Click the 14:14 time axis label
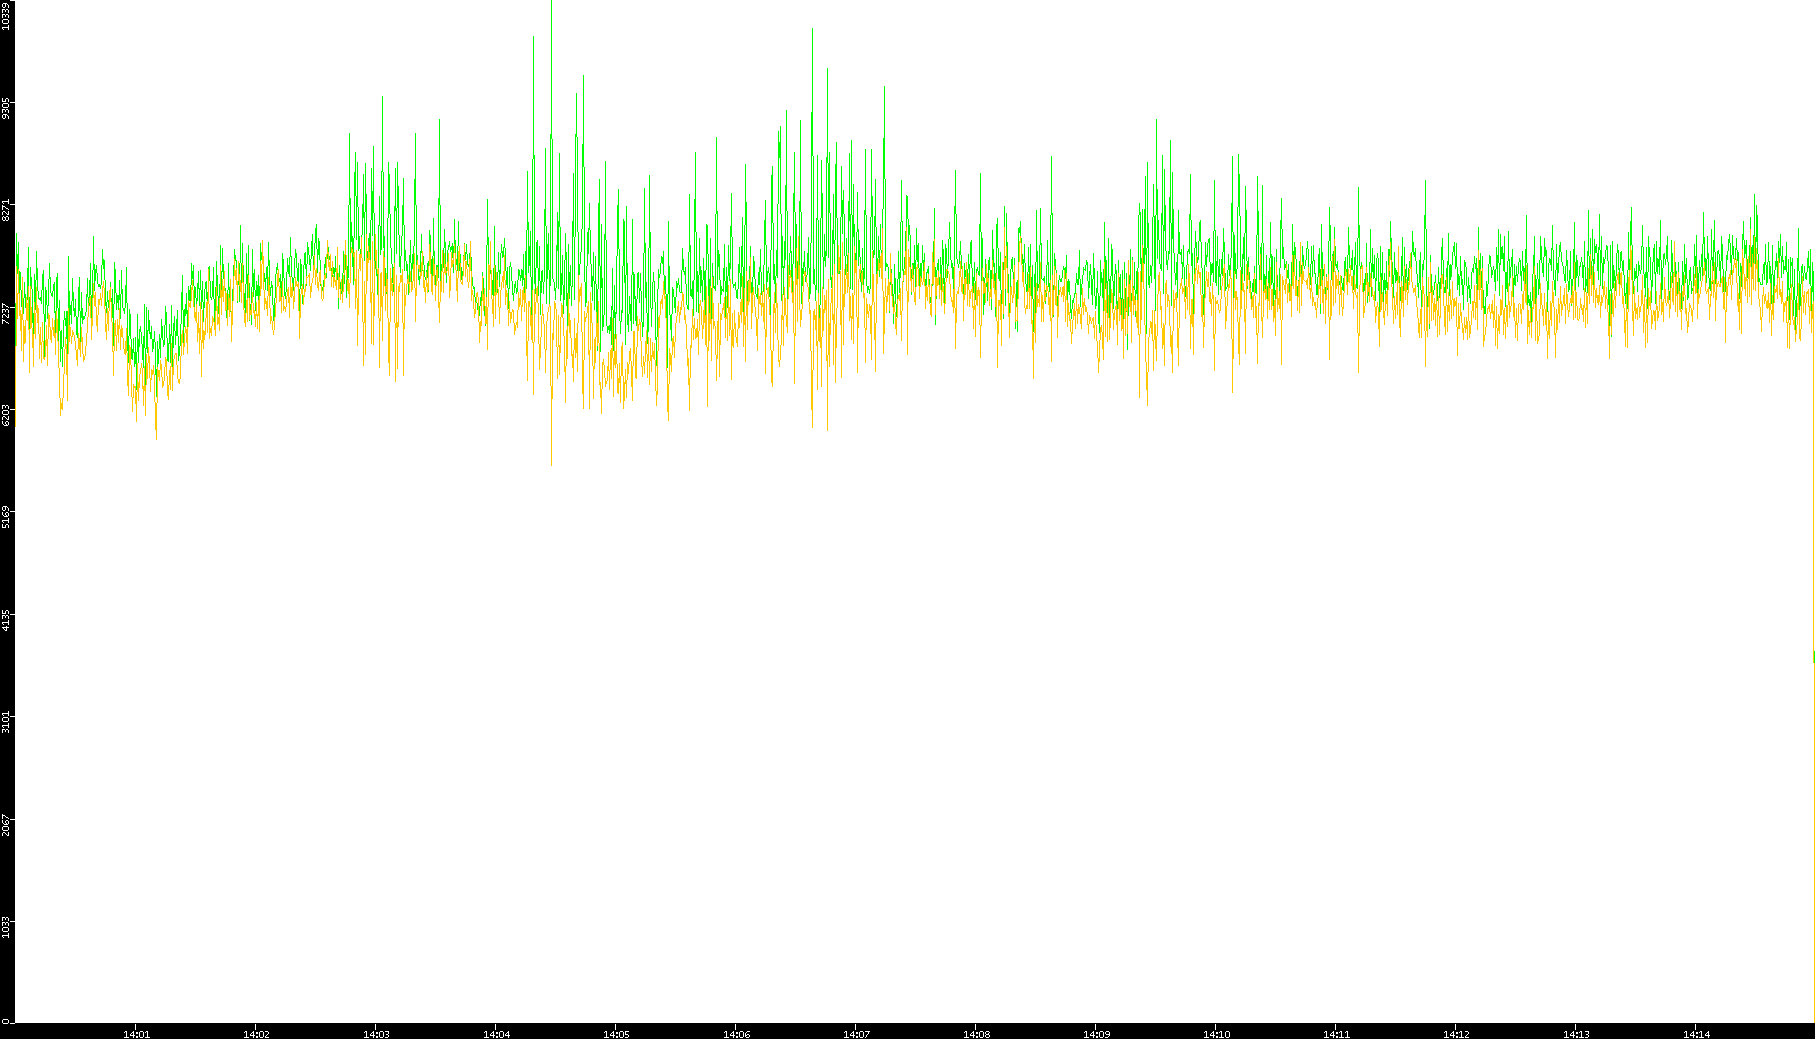 point(1696,1034)
